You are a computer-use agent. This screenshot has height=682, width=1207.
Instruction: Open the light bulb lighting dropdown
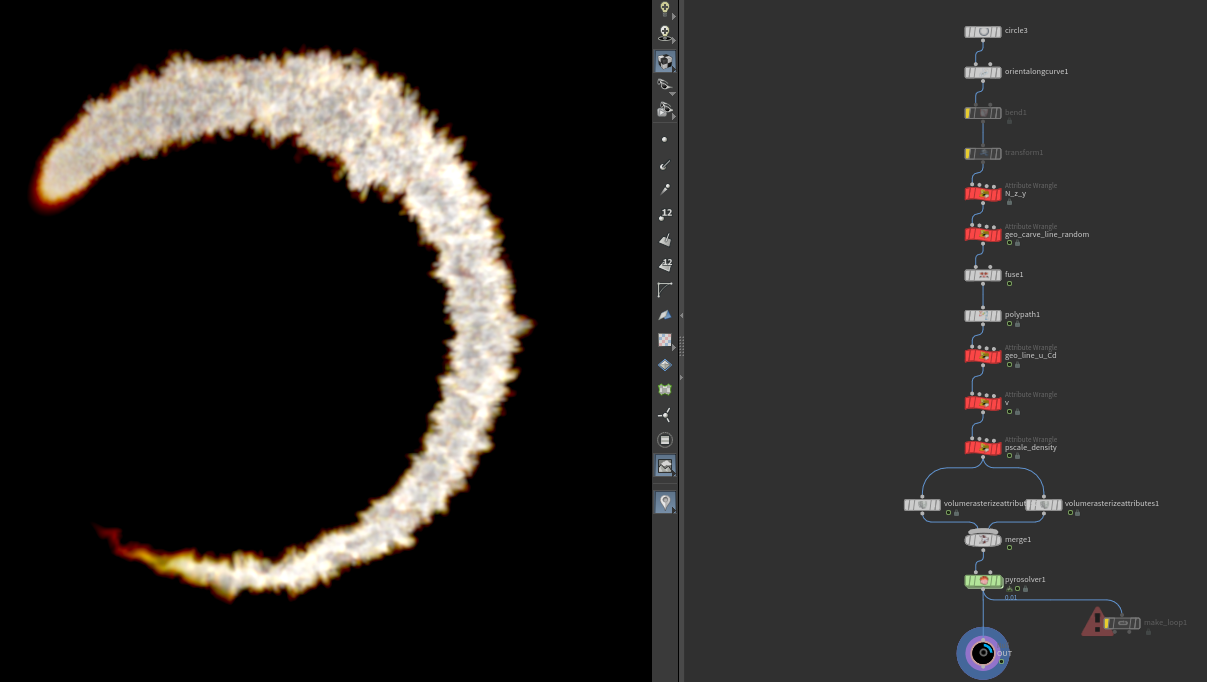point(673,17)
